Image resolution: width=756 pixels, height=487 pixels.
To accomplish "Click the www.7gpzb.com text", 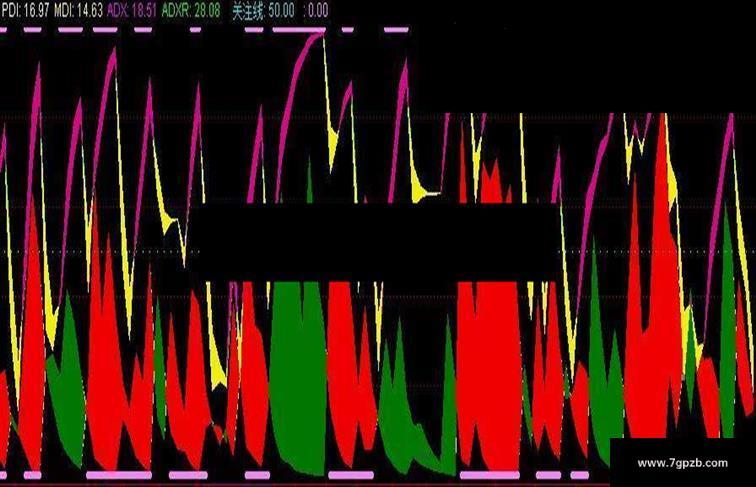I will [x=682, y=463].
